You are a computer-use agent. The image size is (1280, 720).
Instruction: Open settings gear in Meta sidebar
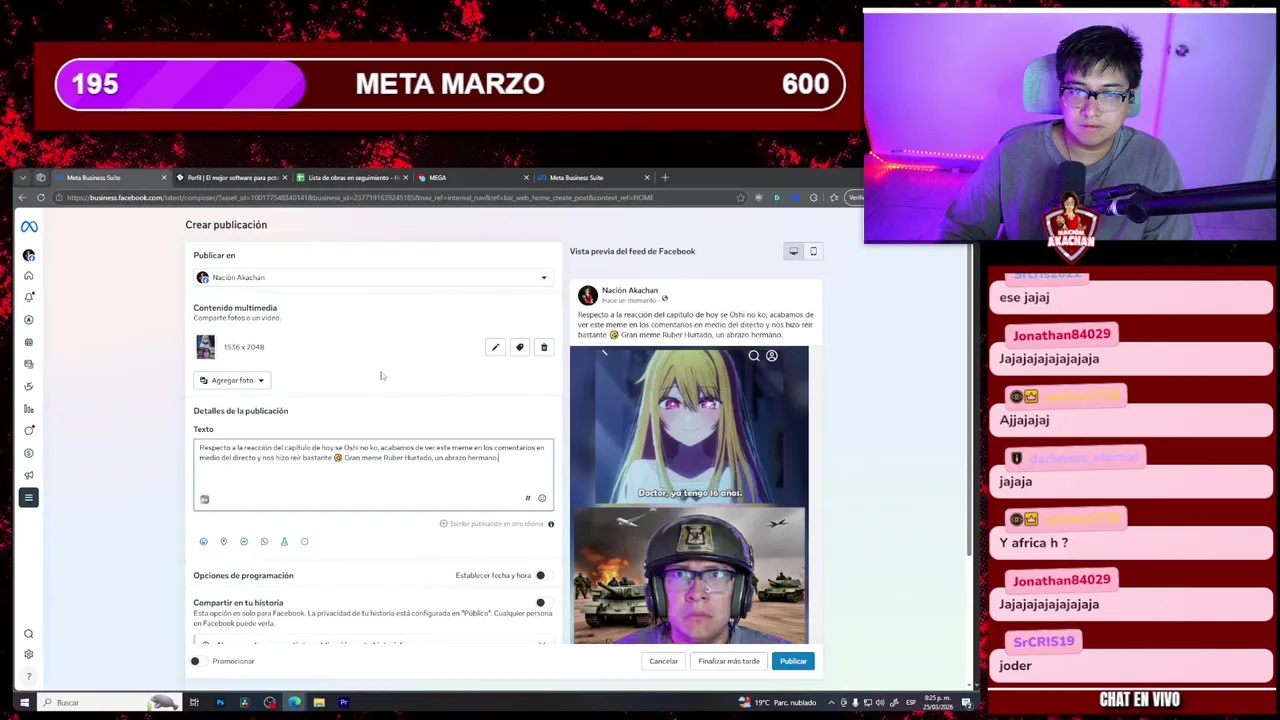(29, 654)
